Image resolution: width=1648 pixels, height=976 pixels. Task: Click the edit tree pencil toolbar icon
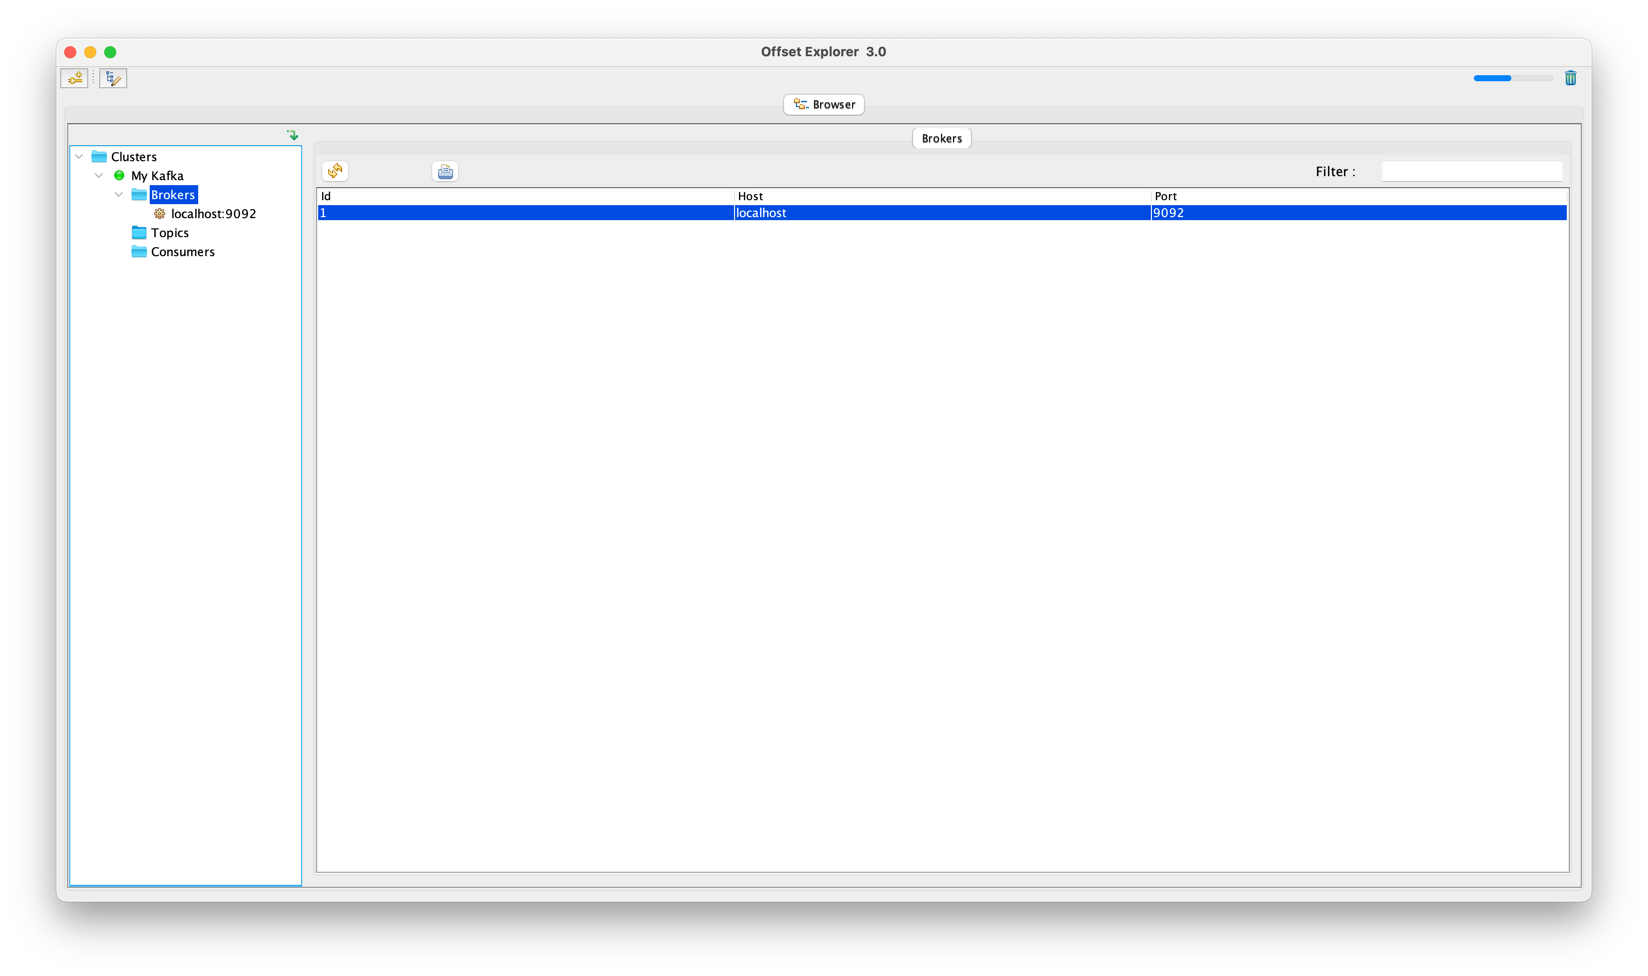click(113, 78)
